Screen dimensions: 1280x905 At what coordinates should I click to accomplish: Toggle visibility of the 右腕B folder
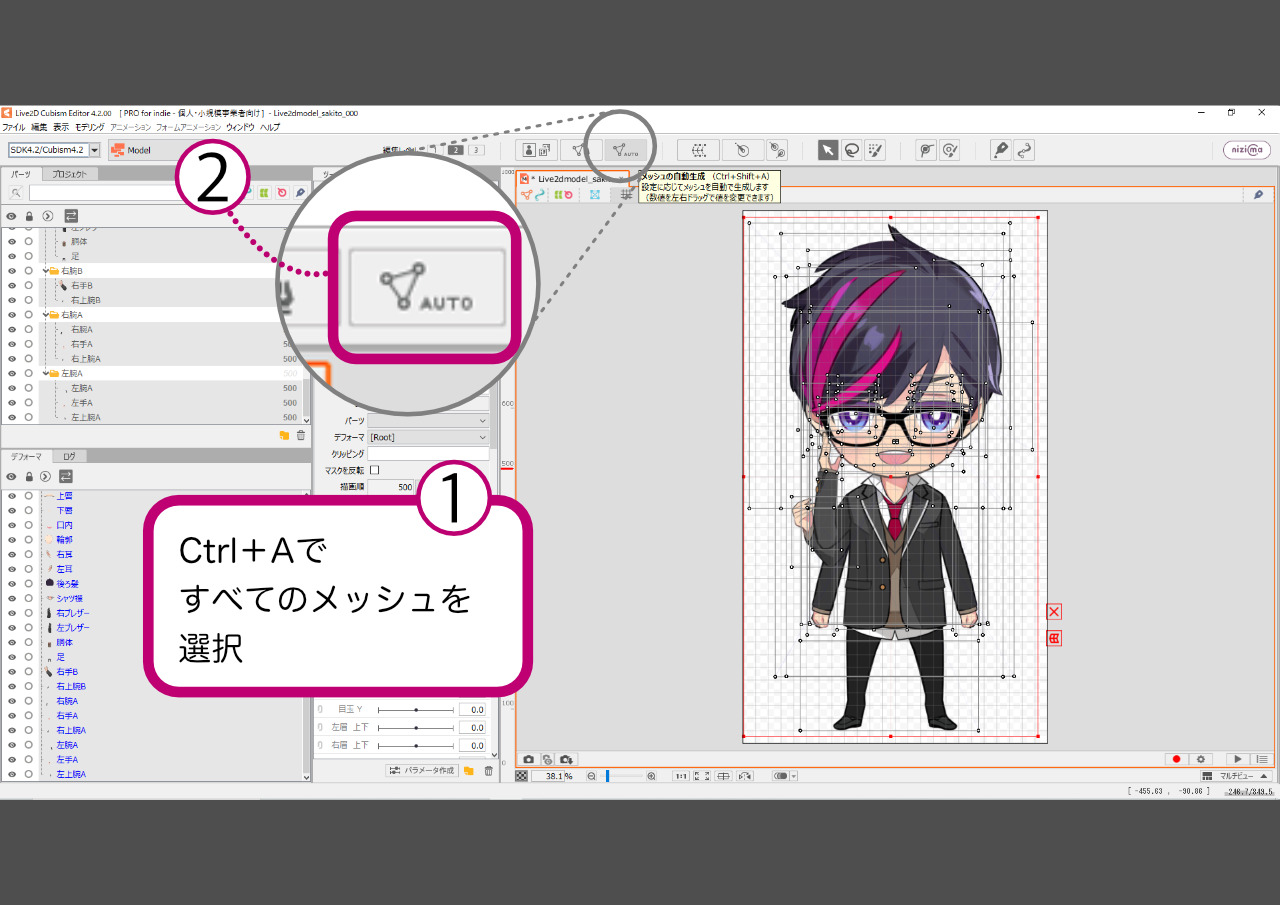coord(12,271)
